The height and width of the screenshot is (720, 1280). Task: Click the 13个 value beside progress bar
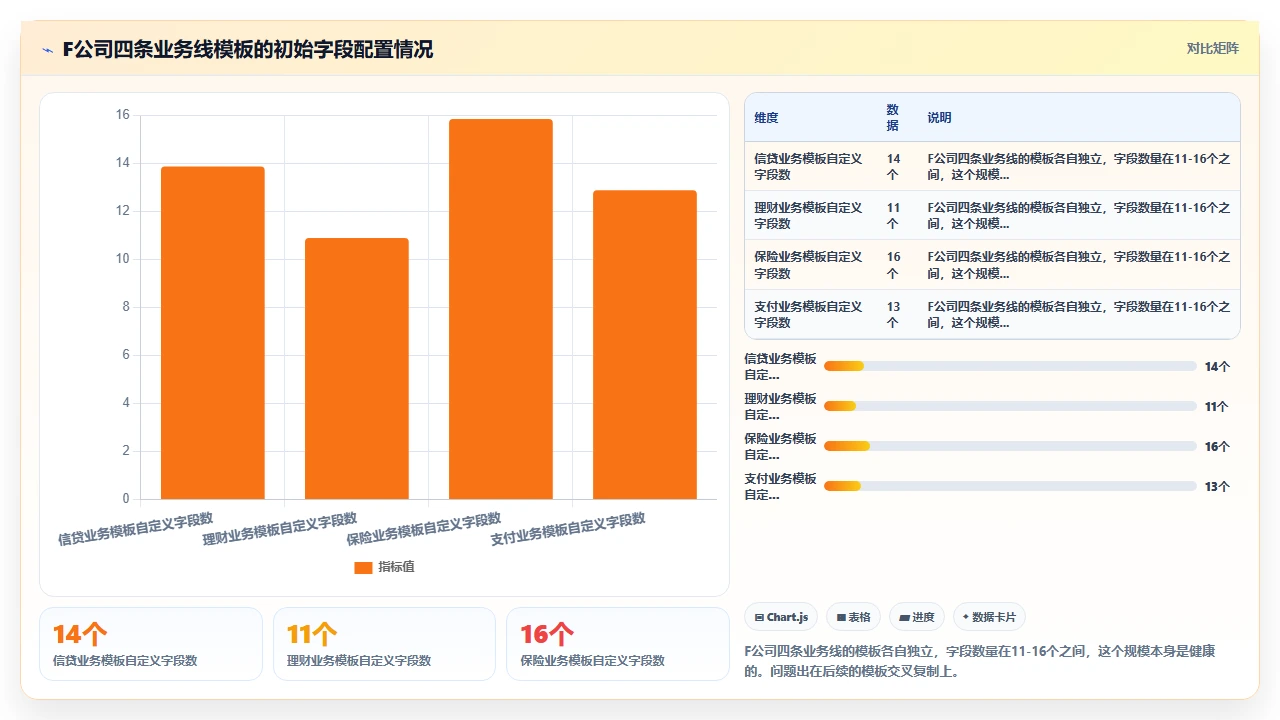tap(1217, 487)
